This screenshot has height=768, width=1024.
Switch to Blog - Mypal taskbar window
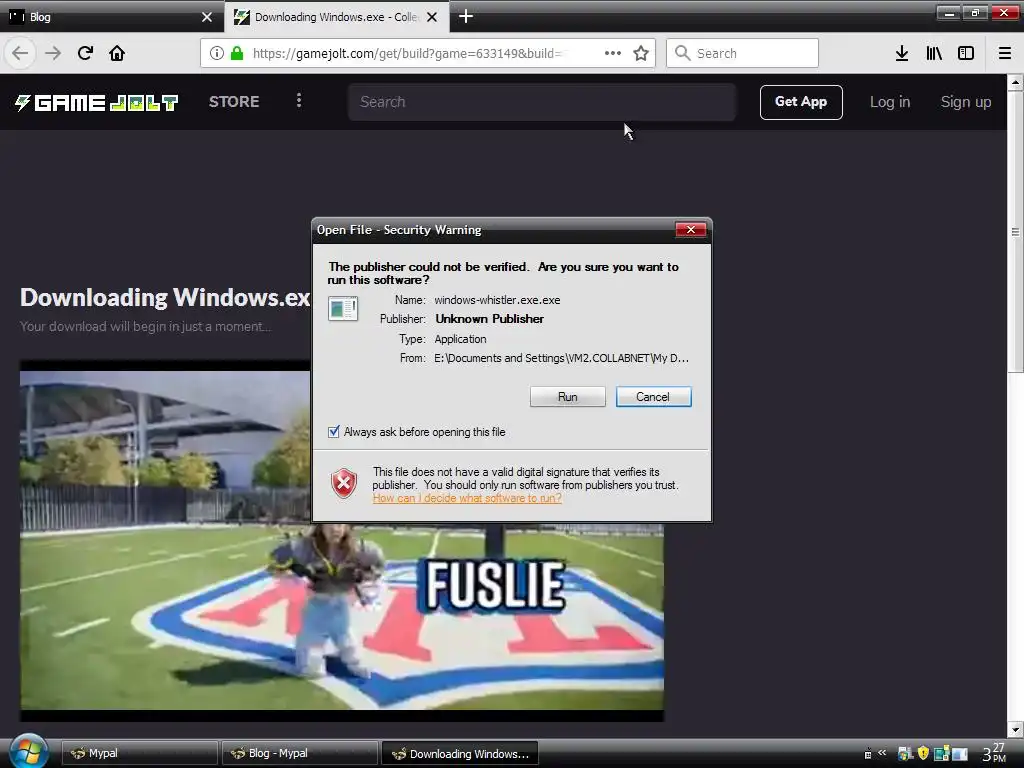(300, 753)
